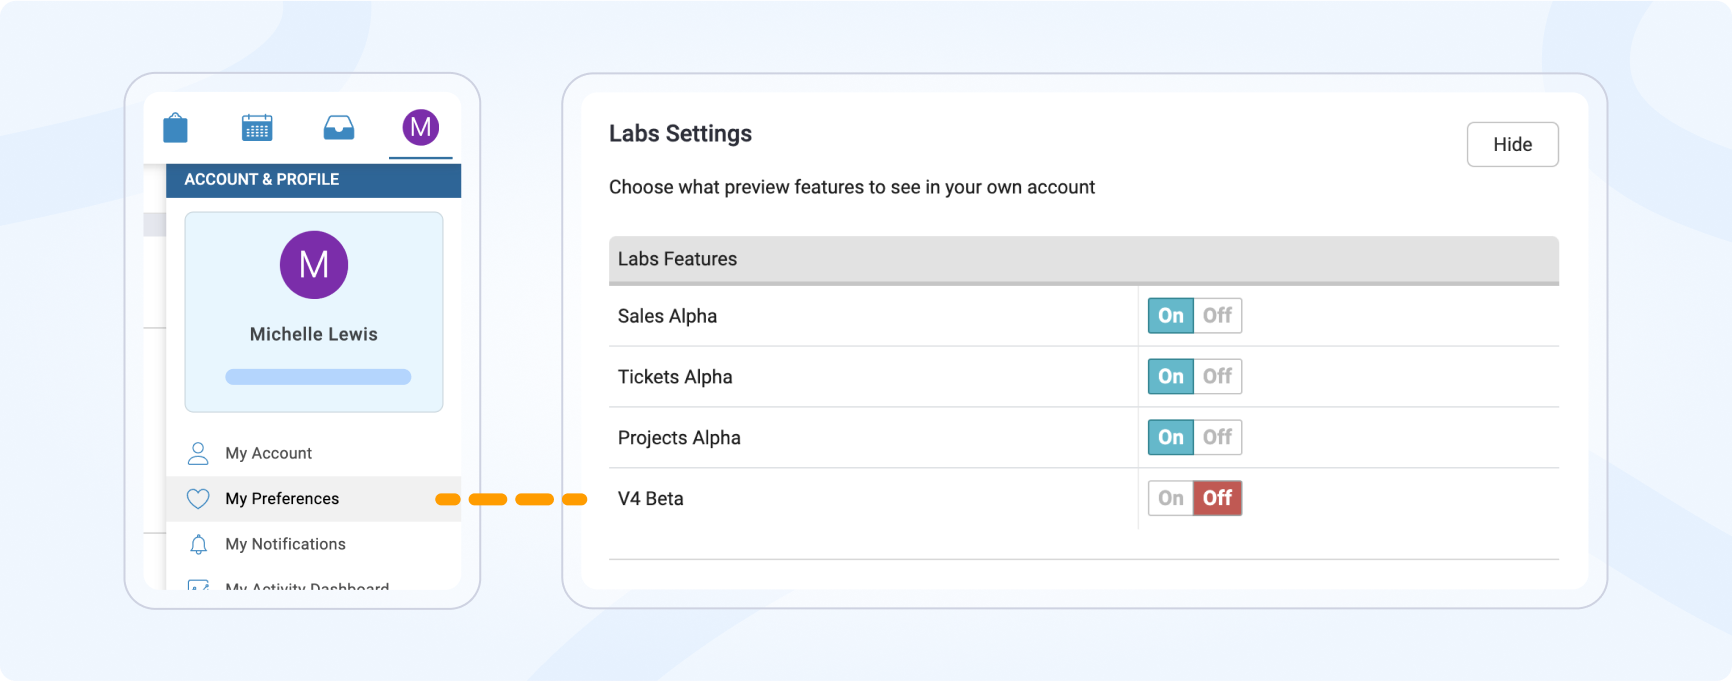This screenshot has width=1732, height=681.
Task: Select My Preferences in the menu
Action: (282, 498)
